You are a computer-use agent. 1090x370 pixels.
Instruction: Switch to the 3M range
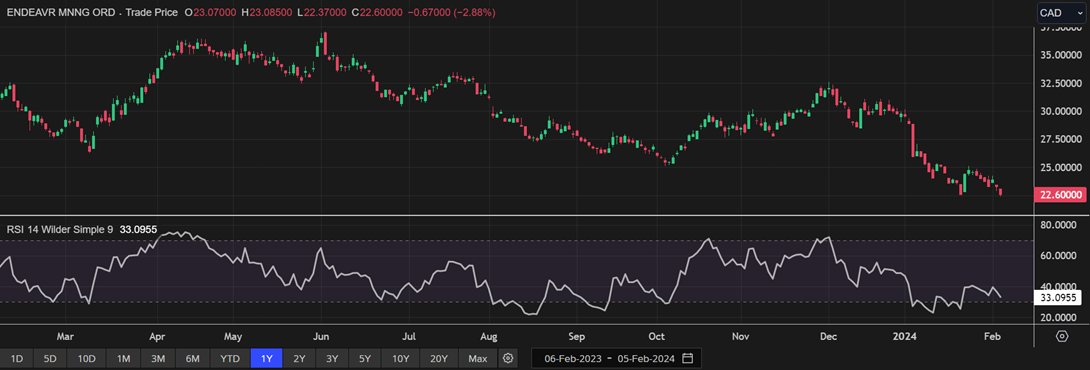[158, 359]
